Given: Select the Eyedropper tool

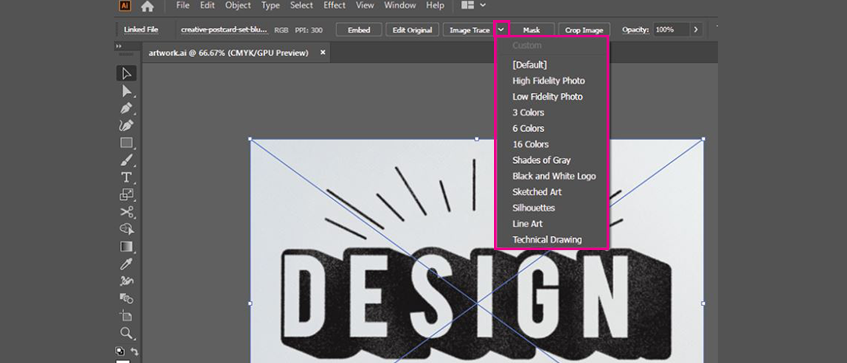Looking at the screenshot, I should coord(126,264).
